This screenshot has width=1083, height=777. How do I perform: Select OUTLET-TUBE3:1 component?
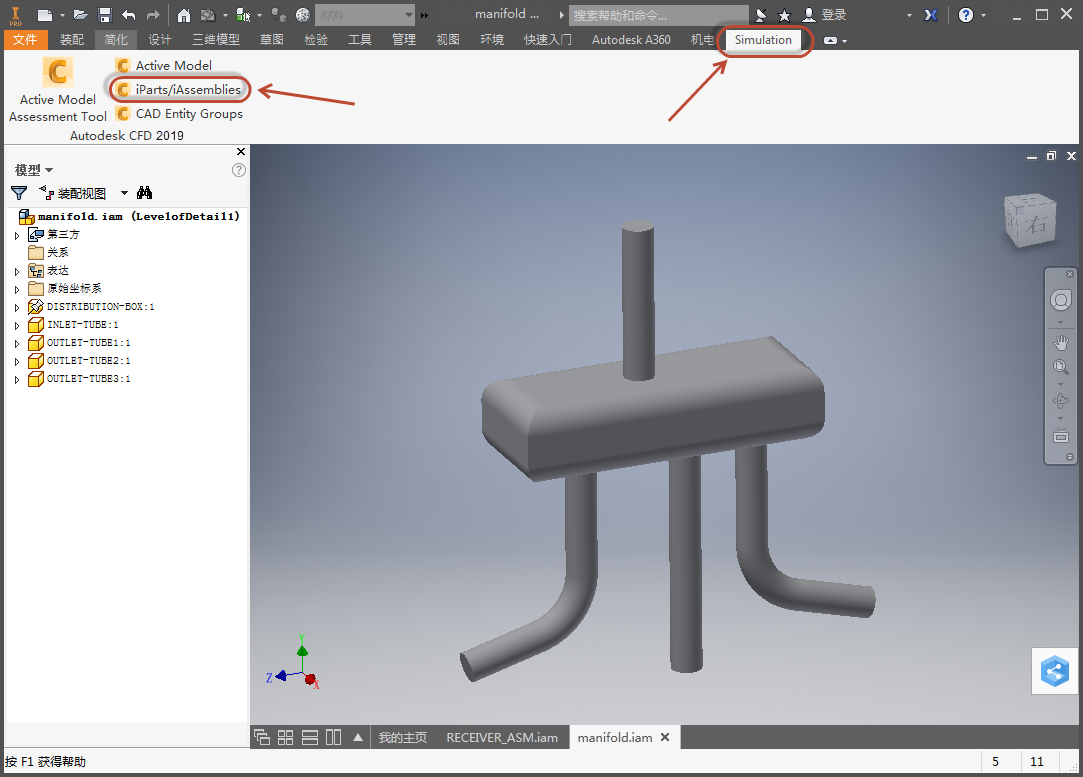pos(79,378)
